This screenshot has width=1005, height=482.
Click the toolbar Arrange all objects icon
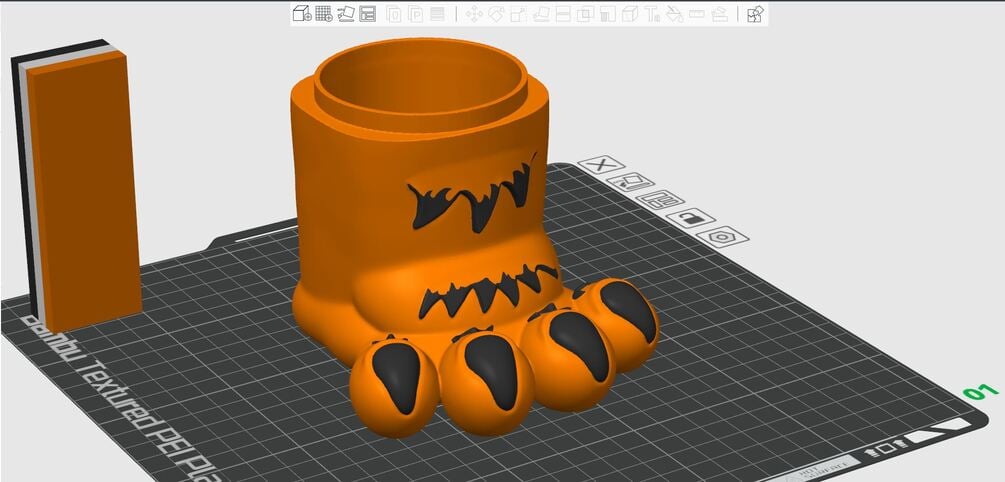point(367,13)
